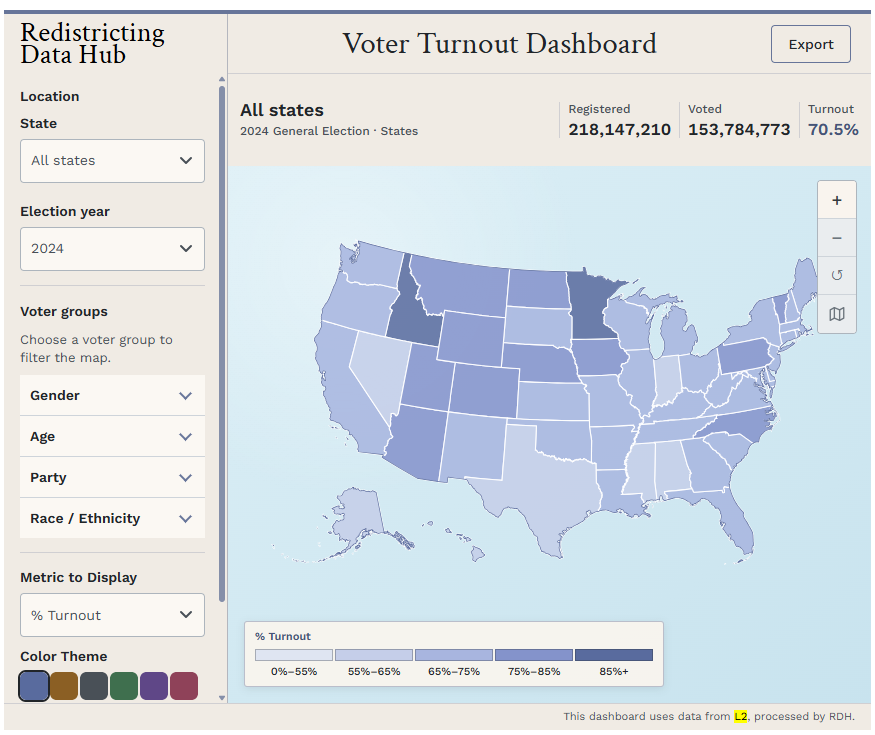Open the Election year dropdown 2024

112,249
